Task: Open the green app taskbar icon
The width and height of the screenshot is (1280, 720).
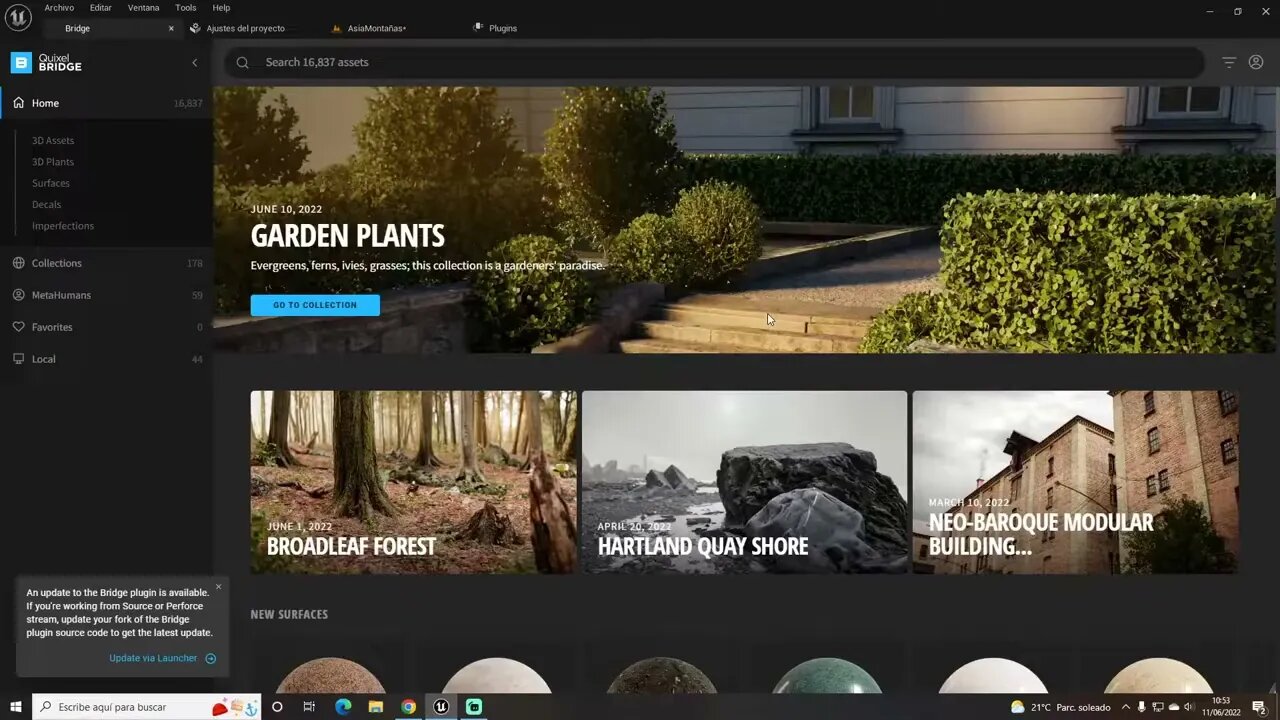Action: tap(474, 707)
